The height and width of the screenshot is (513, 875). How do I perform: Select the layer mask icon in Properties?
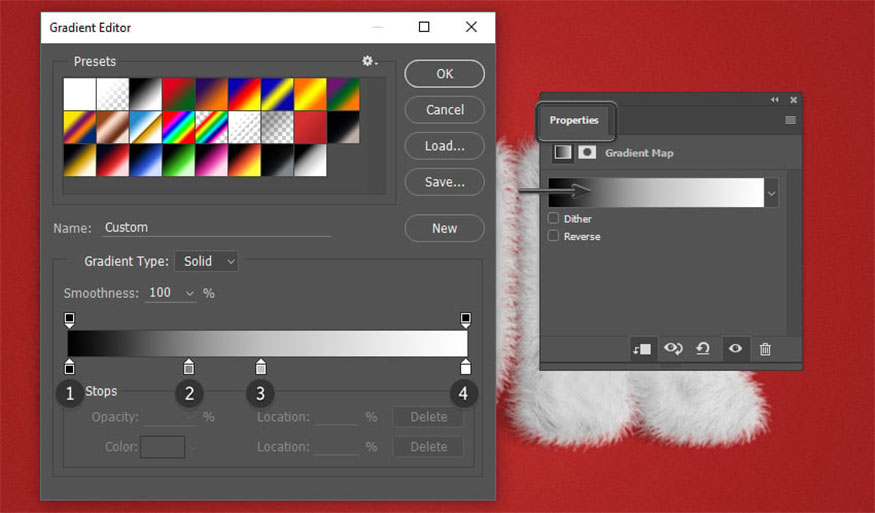click(x=587, y=153)
